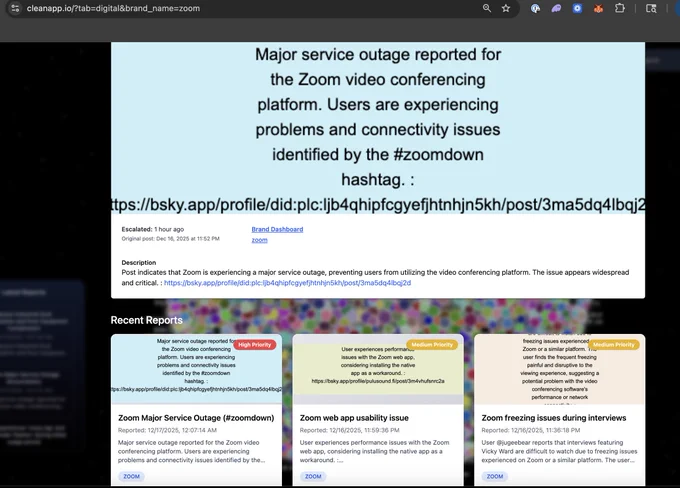Click the large blue outage report banner

(378, 128)
